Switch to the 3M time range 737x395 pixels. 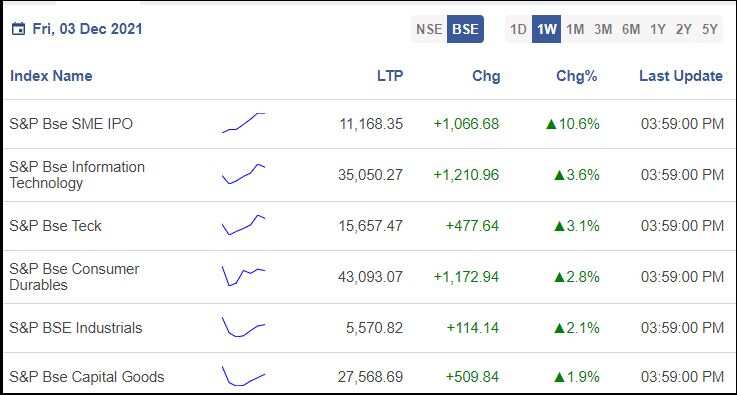603,29
